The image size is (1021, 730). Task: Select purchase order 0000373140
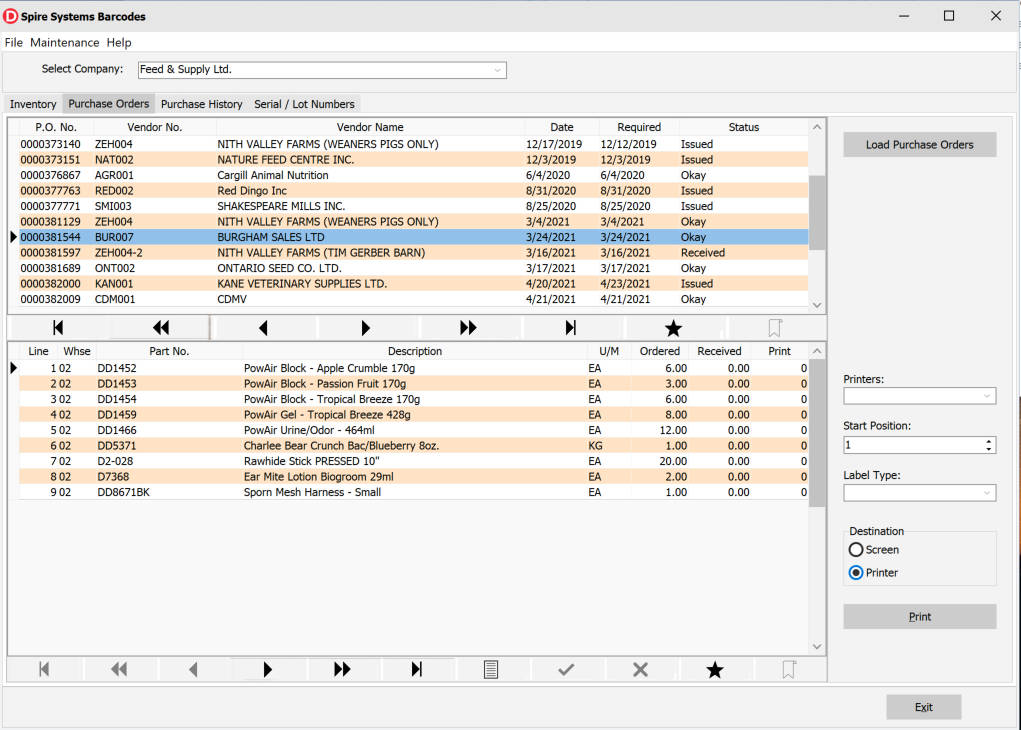coord(413,144)
